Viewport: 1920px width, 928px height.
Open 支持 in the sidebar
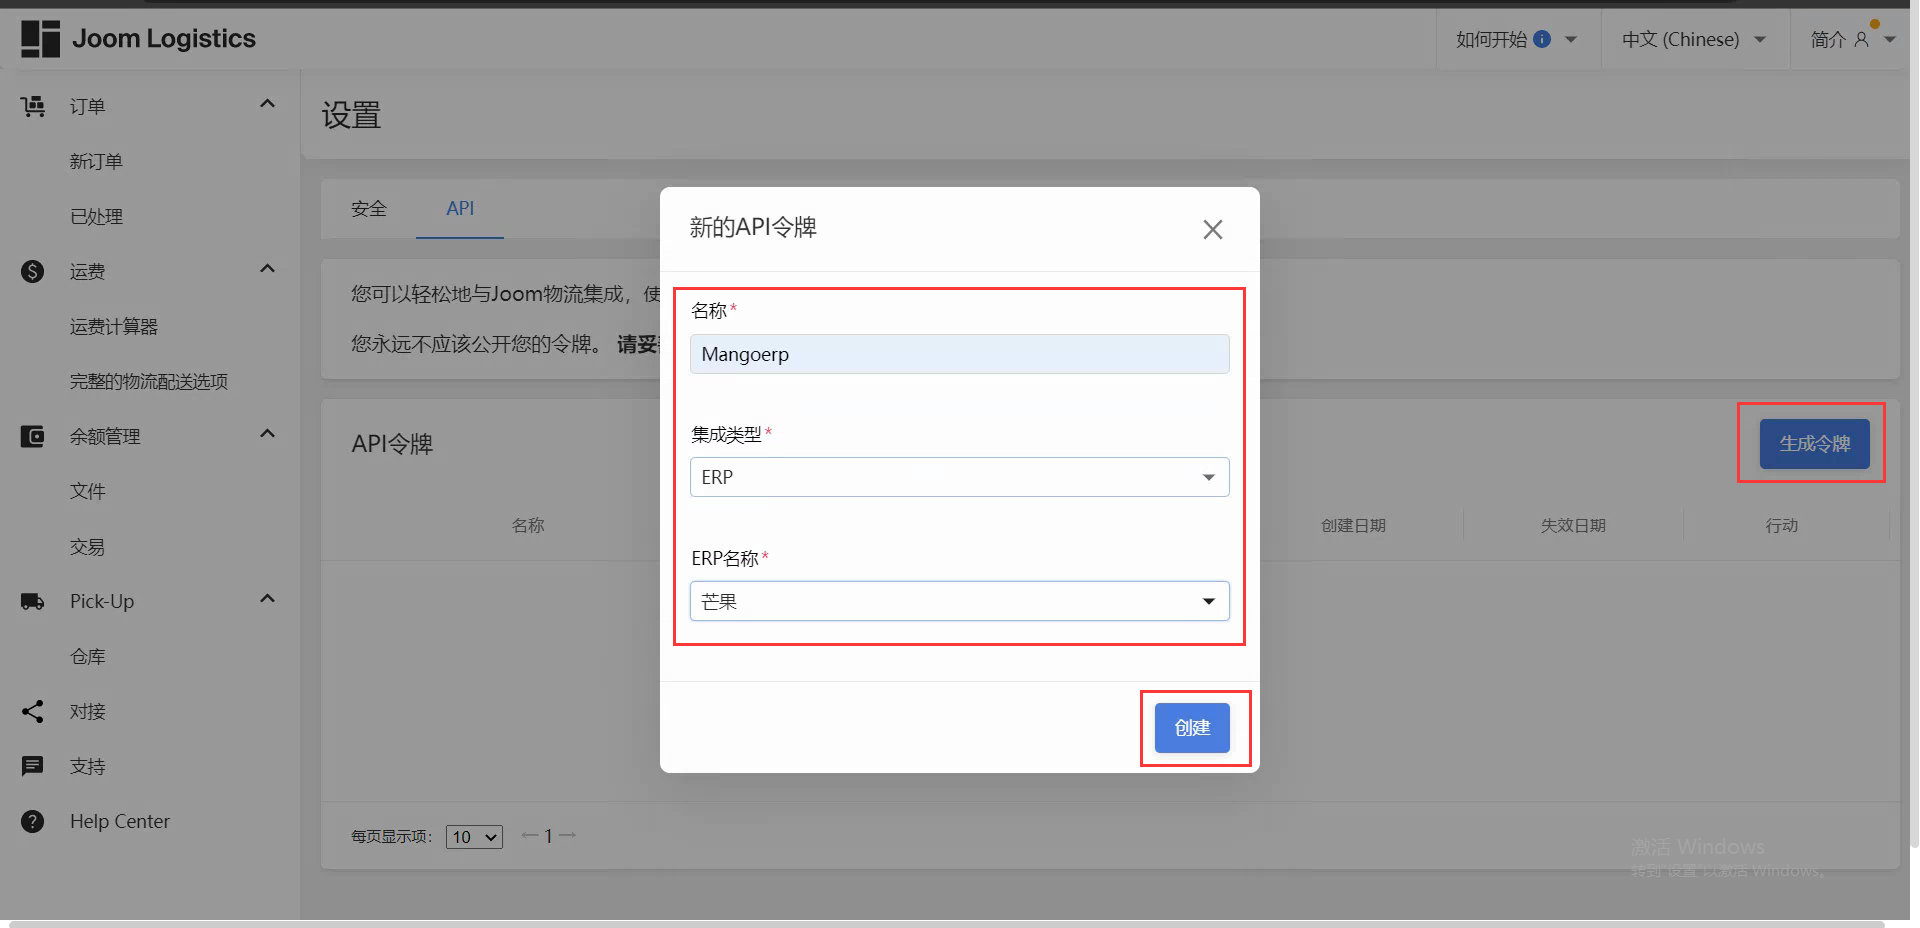pyautogui.click(x=87, y=766)
